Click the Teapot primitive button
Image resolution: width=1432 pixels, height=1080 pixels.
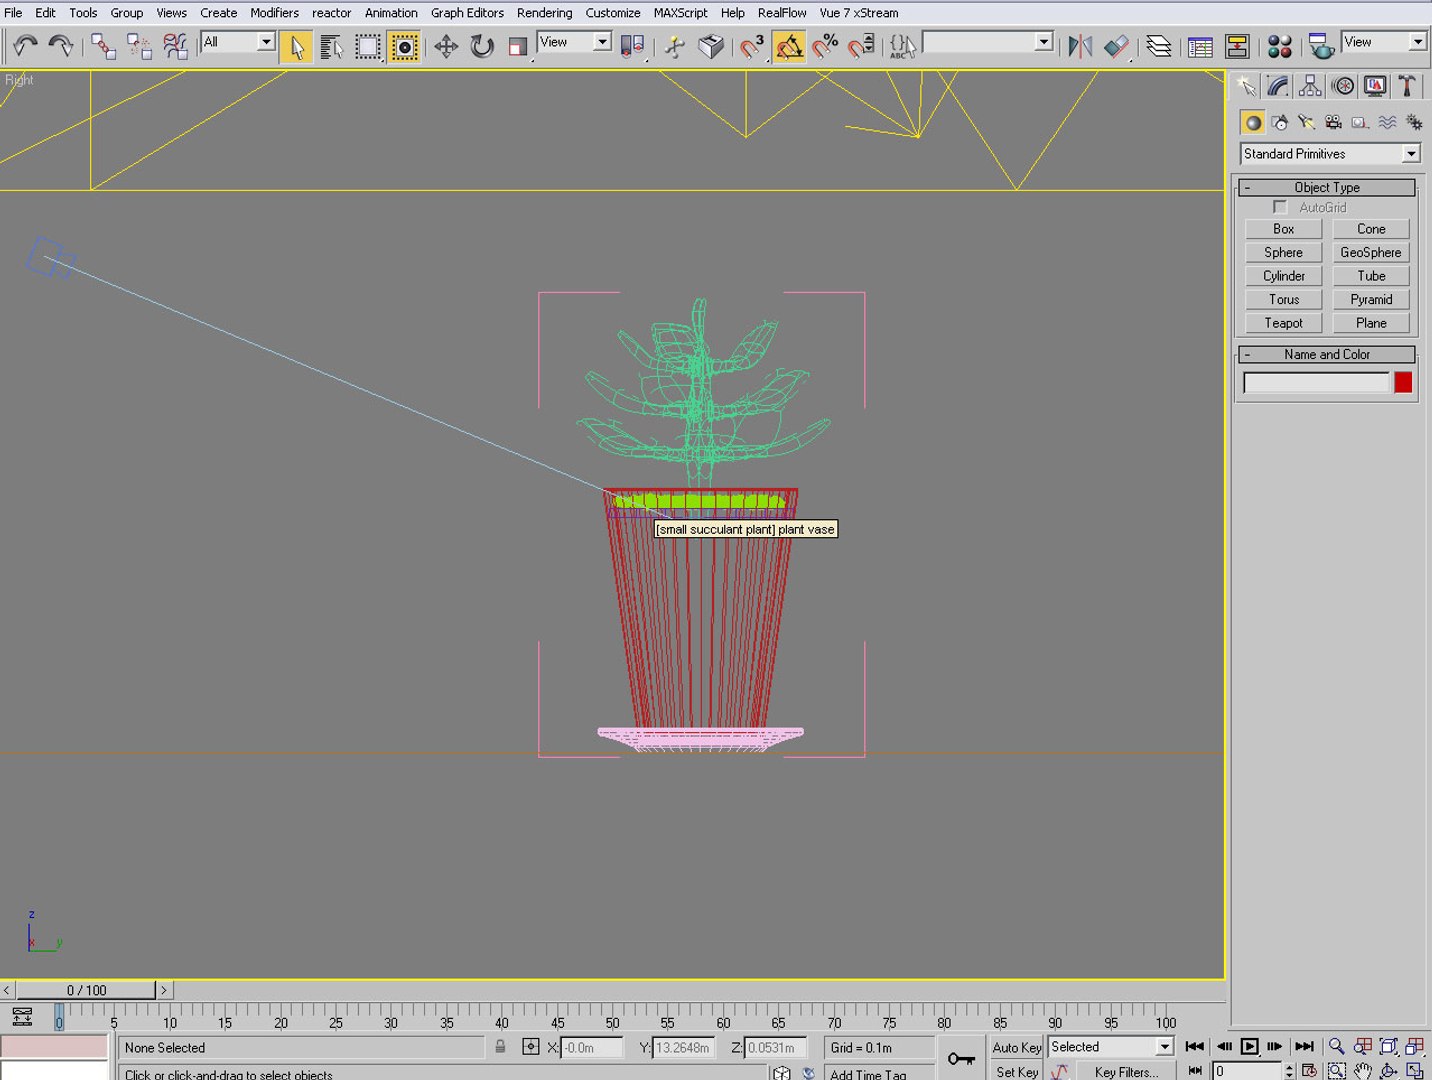coord(1283,323)
